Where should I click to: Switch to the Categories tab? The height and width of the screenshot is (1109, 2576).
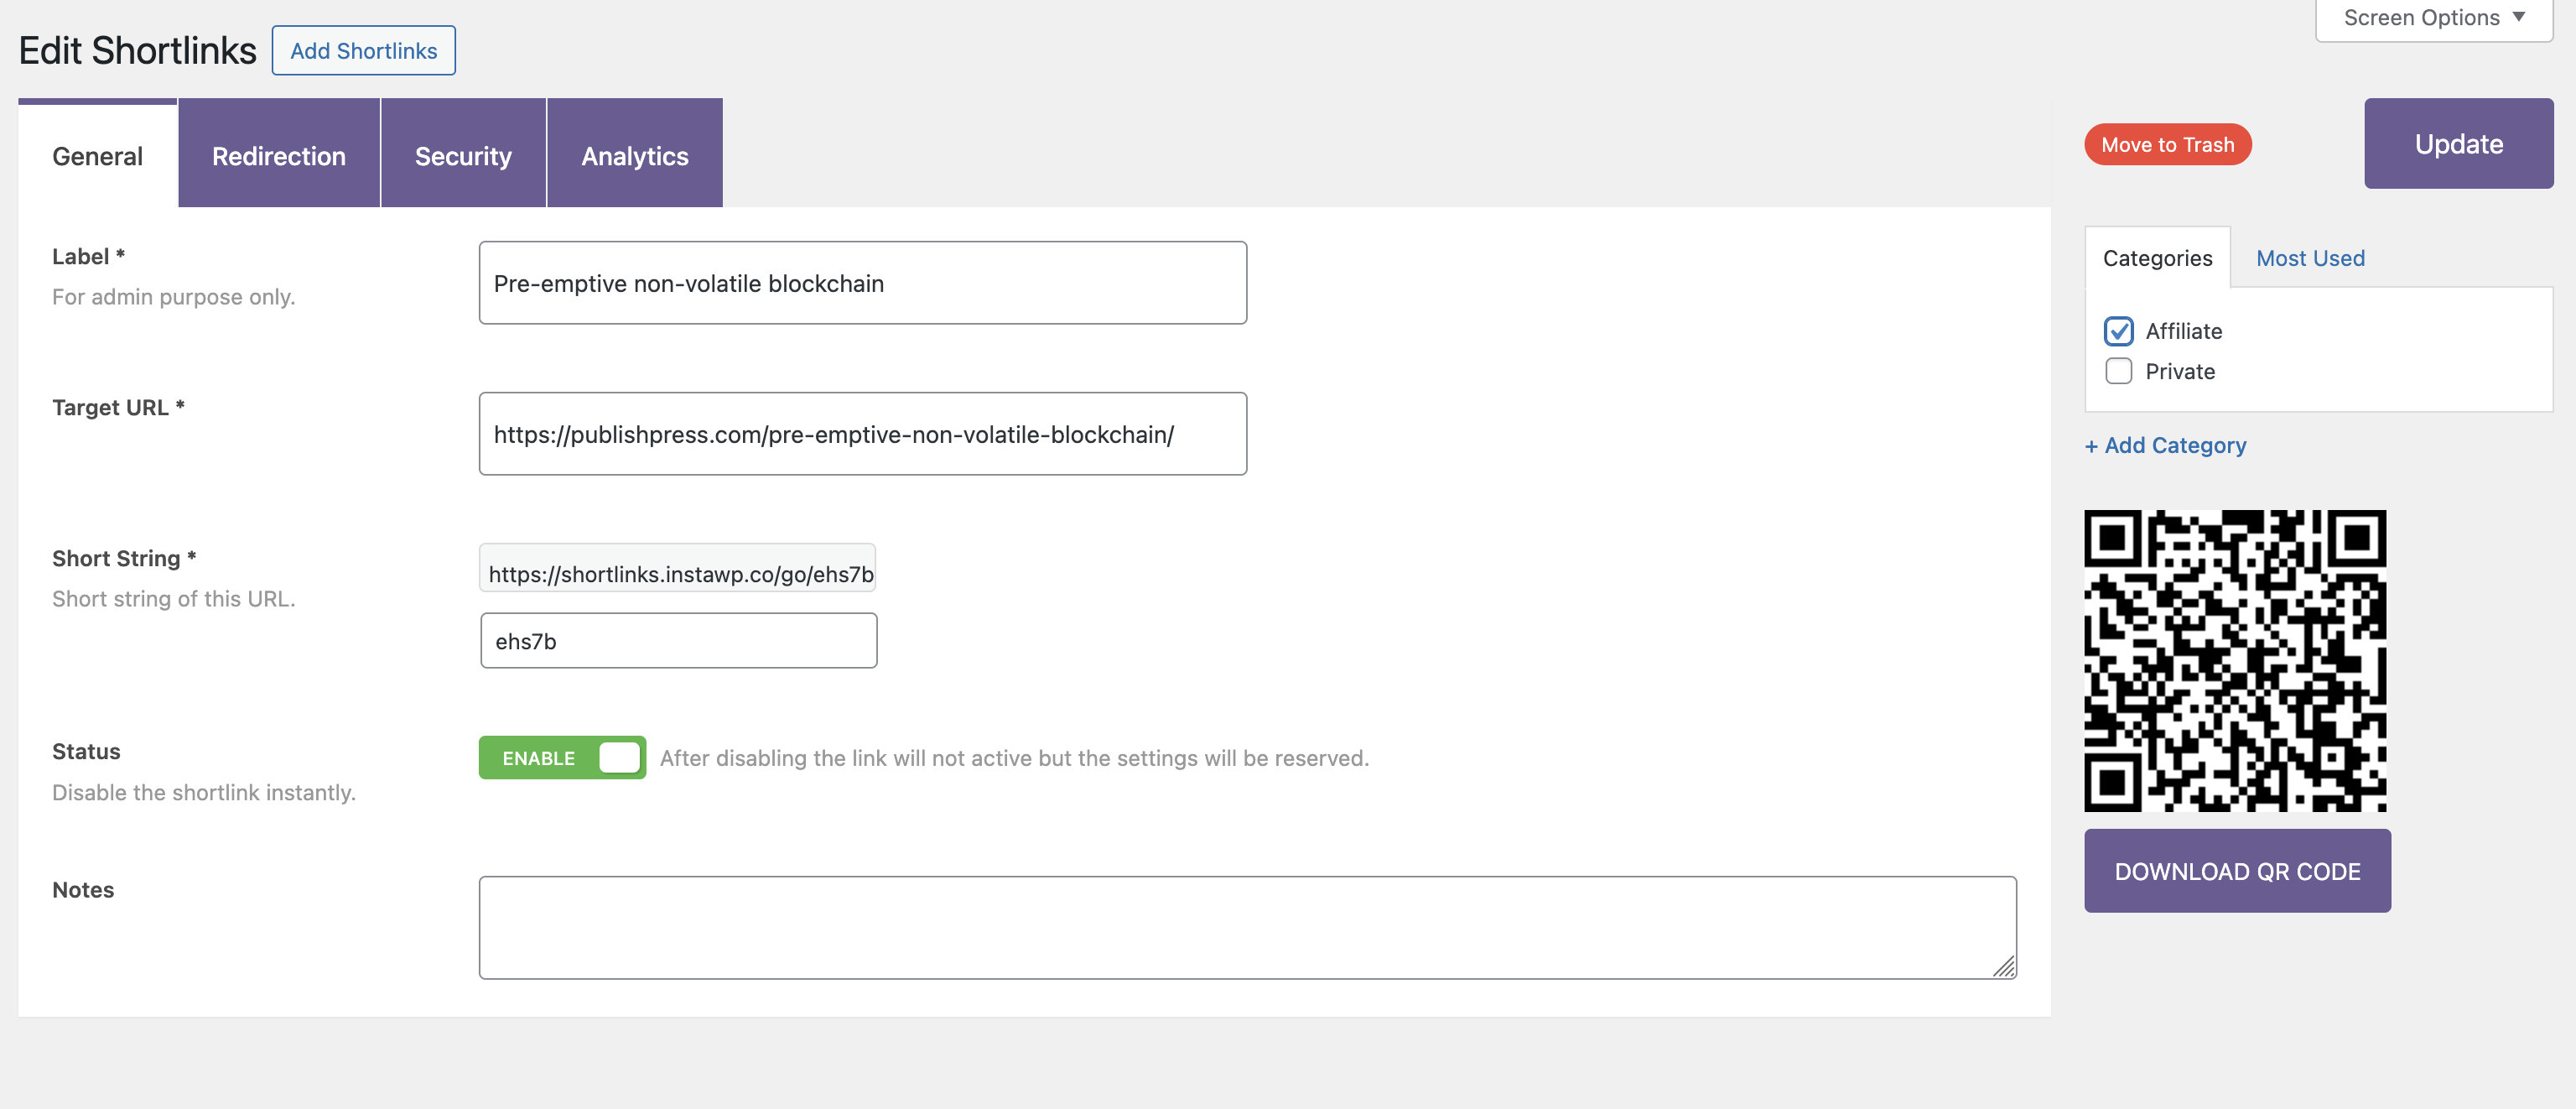pyautogui.click(x=2157, y=257)
